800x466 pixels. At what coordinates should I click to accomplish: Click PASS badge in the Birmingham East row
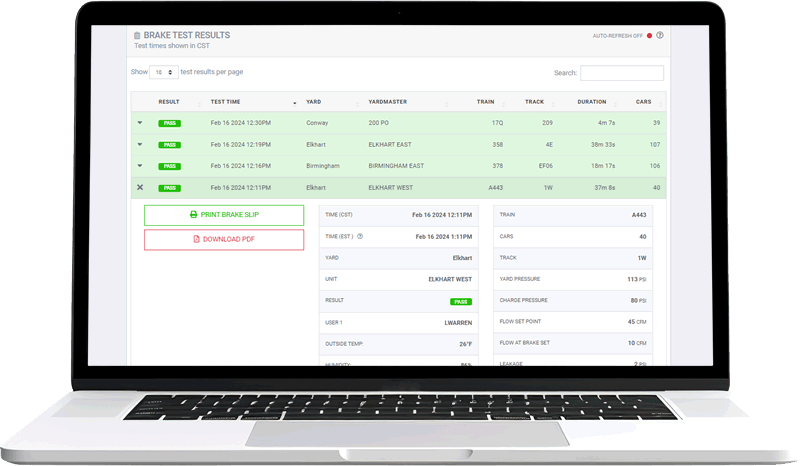(x=169, y=166)
